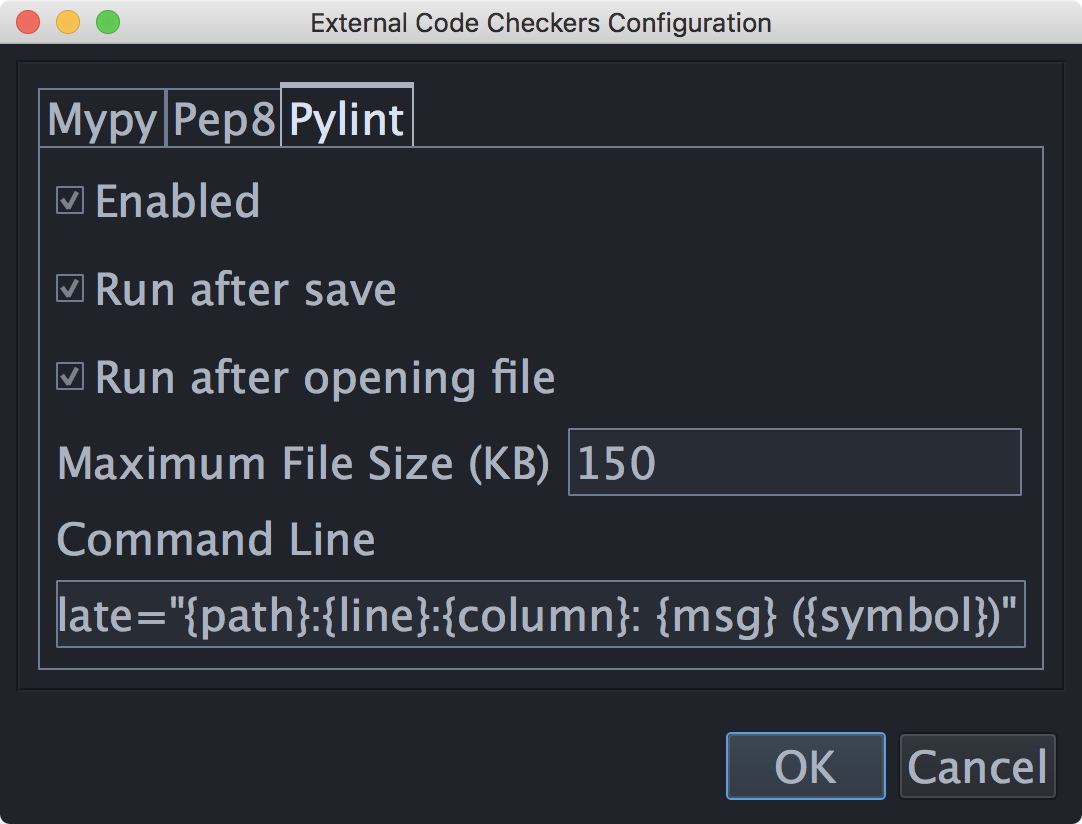Zoom the window with the green button

108,22
